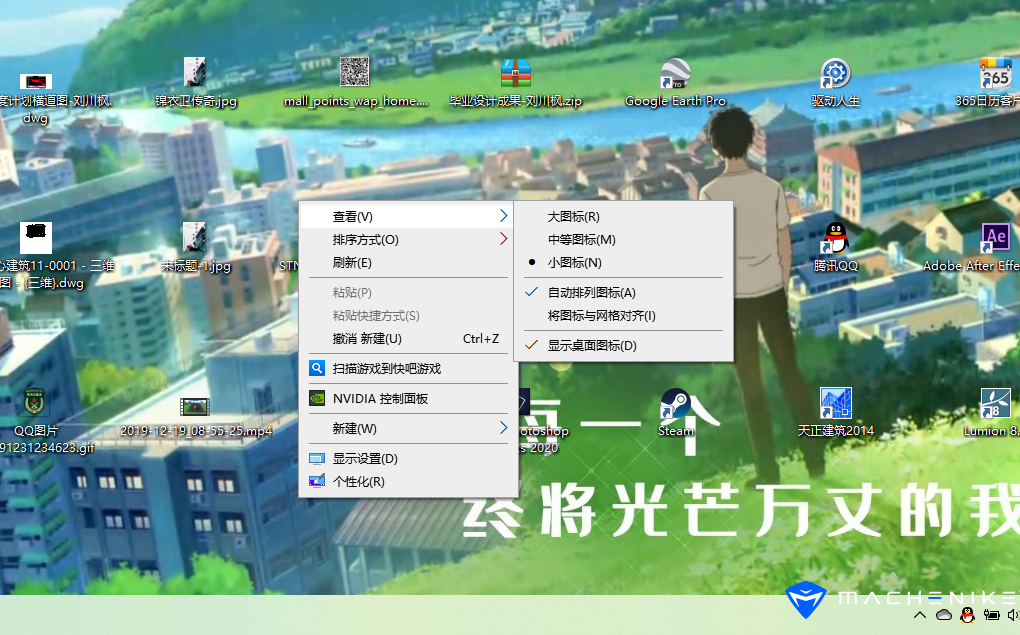Viewport: 1020px width, 635px height.
Task: Choose the 小图标(N) view option
Action: [623, 262]
